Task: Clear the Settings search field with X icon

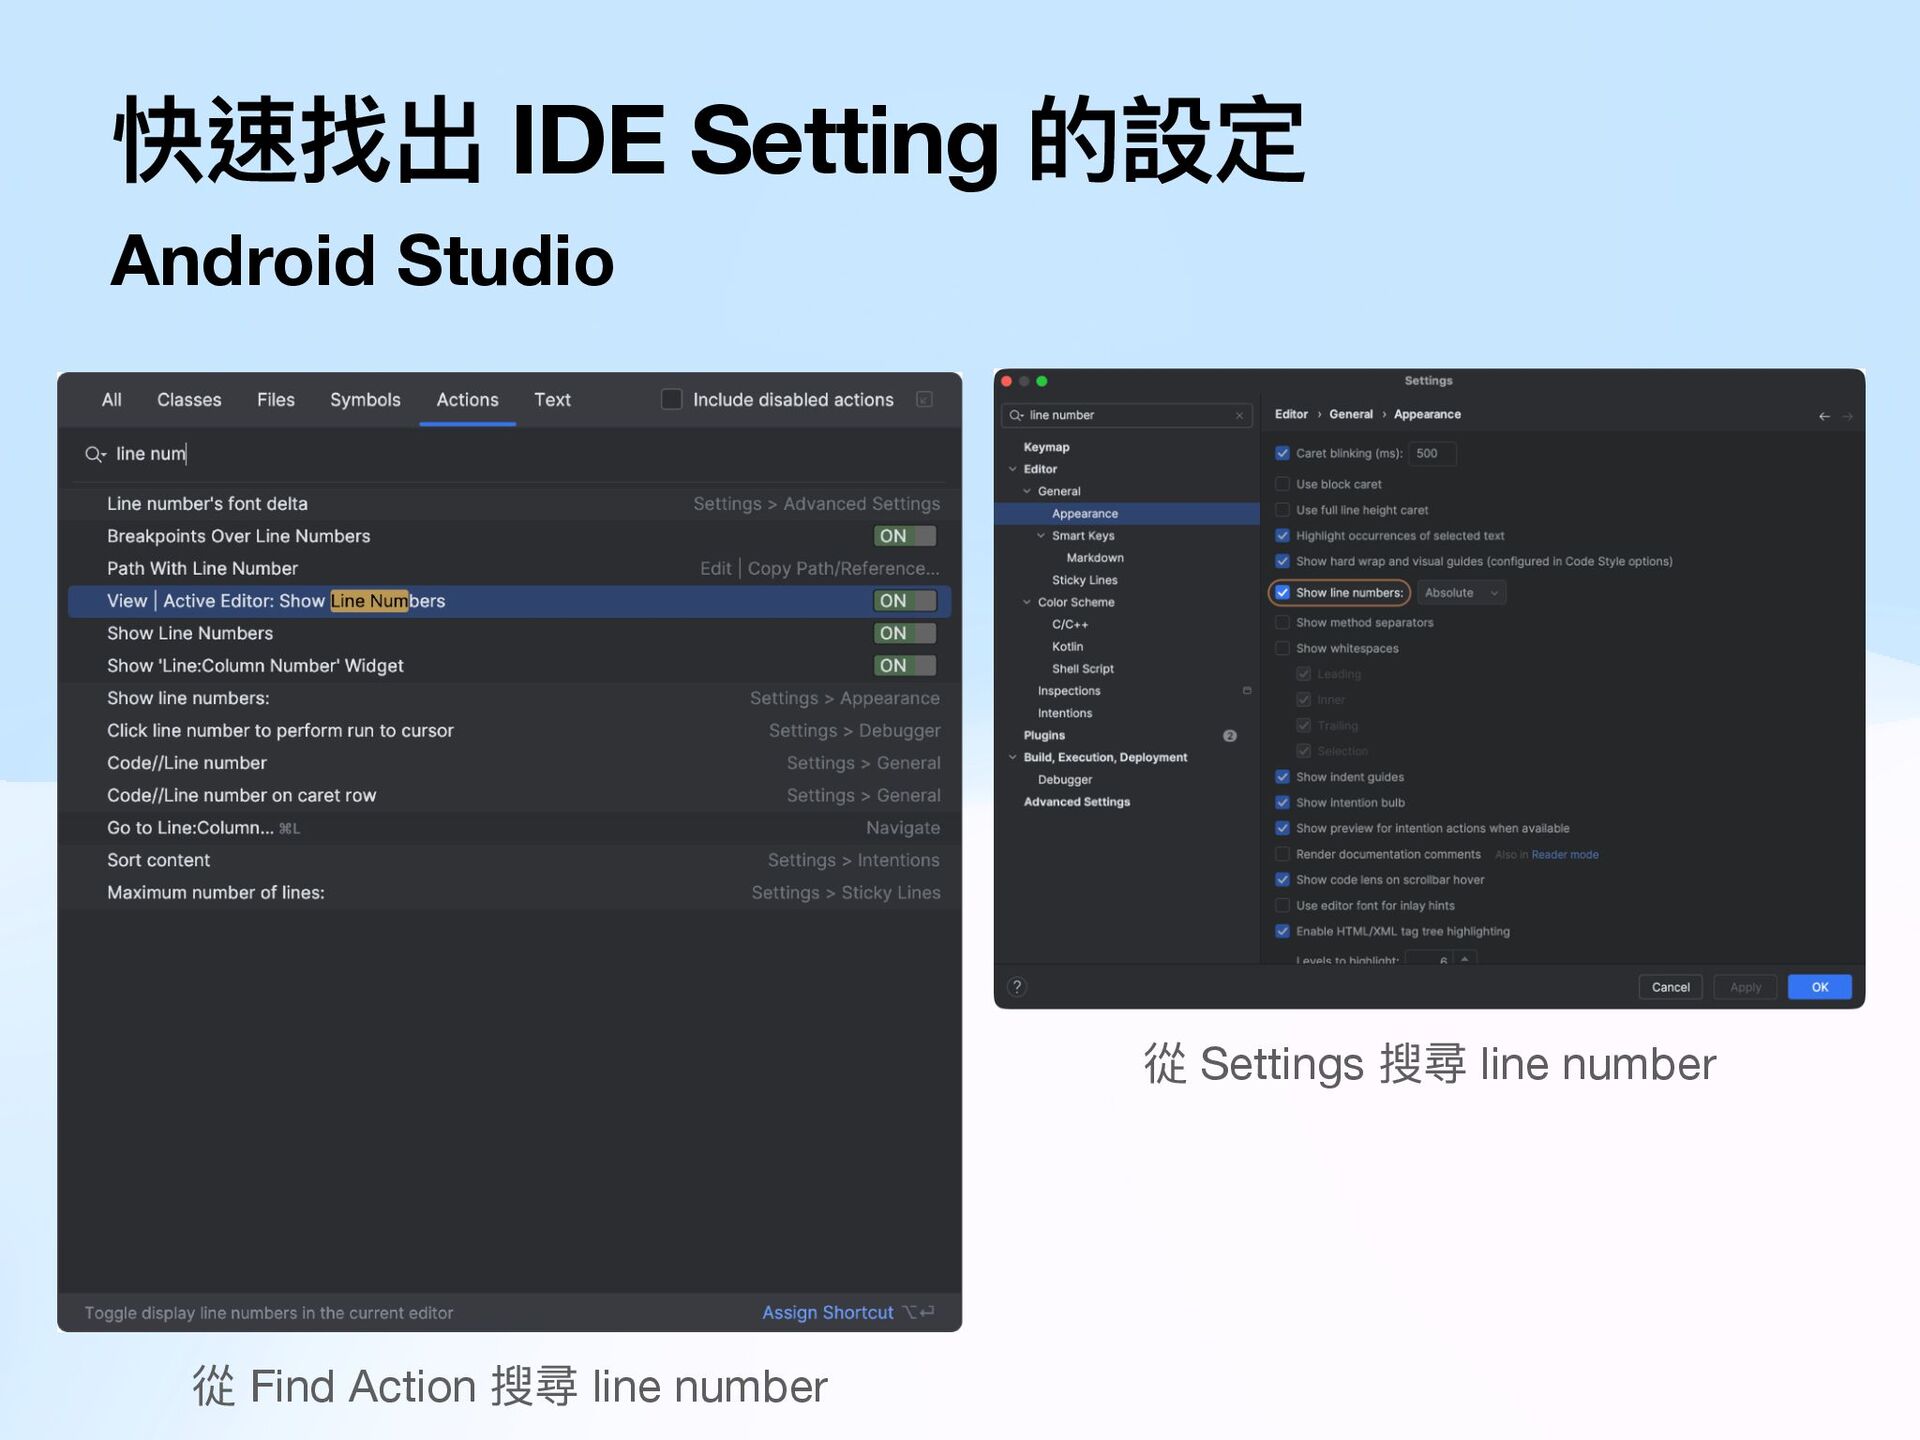Action: click(x=1240, y=415)
